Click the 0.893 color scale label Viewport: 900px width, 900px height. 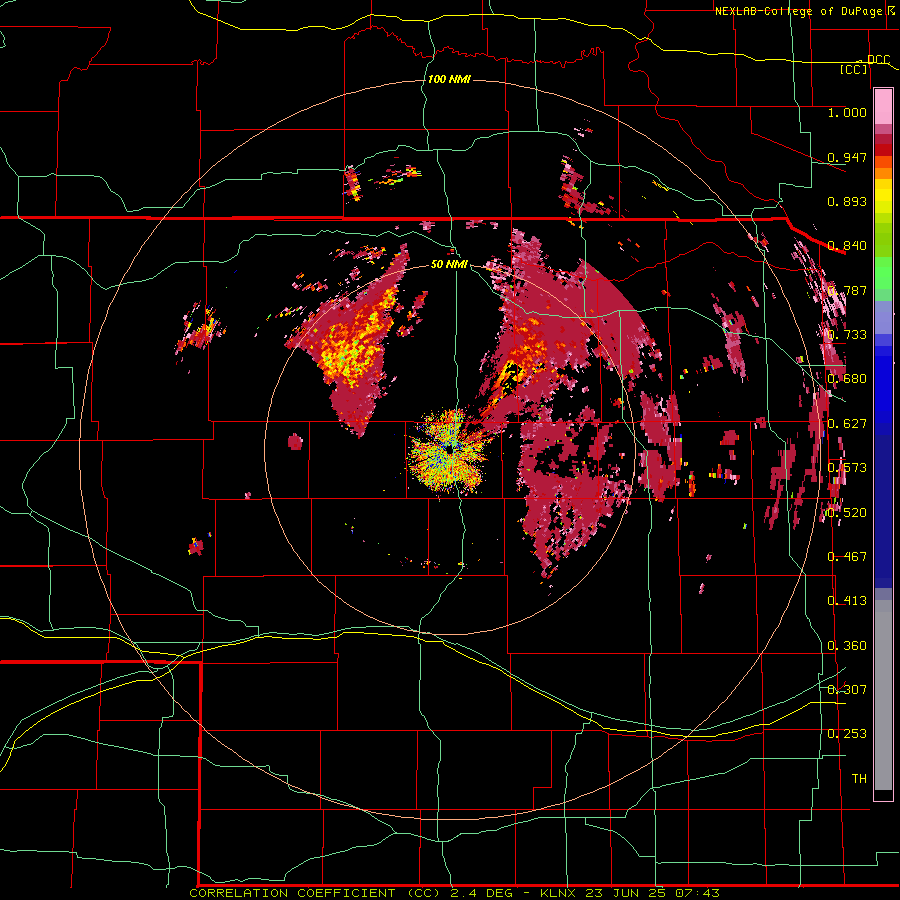coord(847,201)
